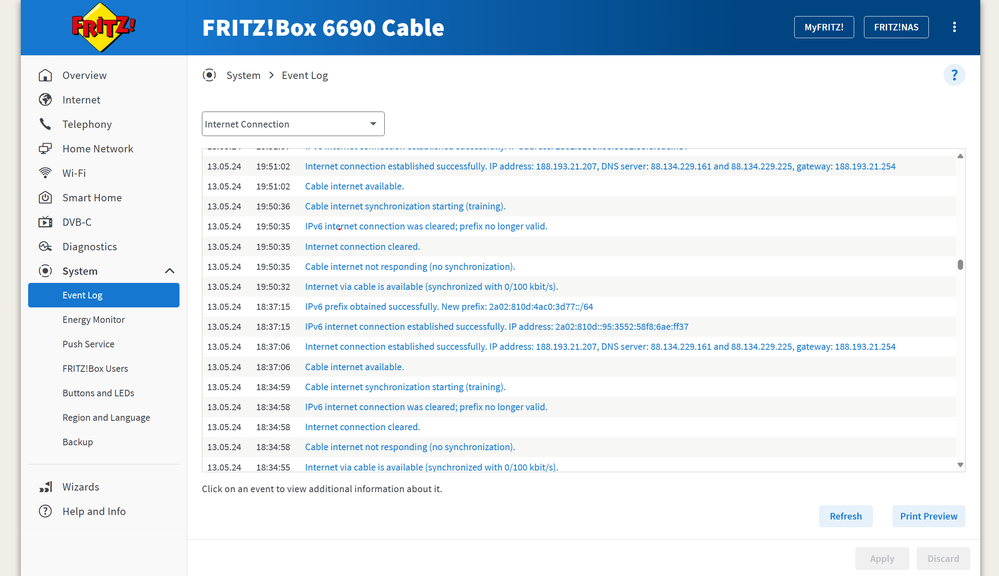Image resolution: width=999 pixels, height=576 pixels.
Task: Click the Overview house icon
Action: pos(45,76)
